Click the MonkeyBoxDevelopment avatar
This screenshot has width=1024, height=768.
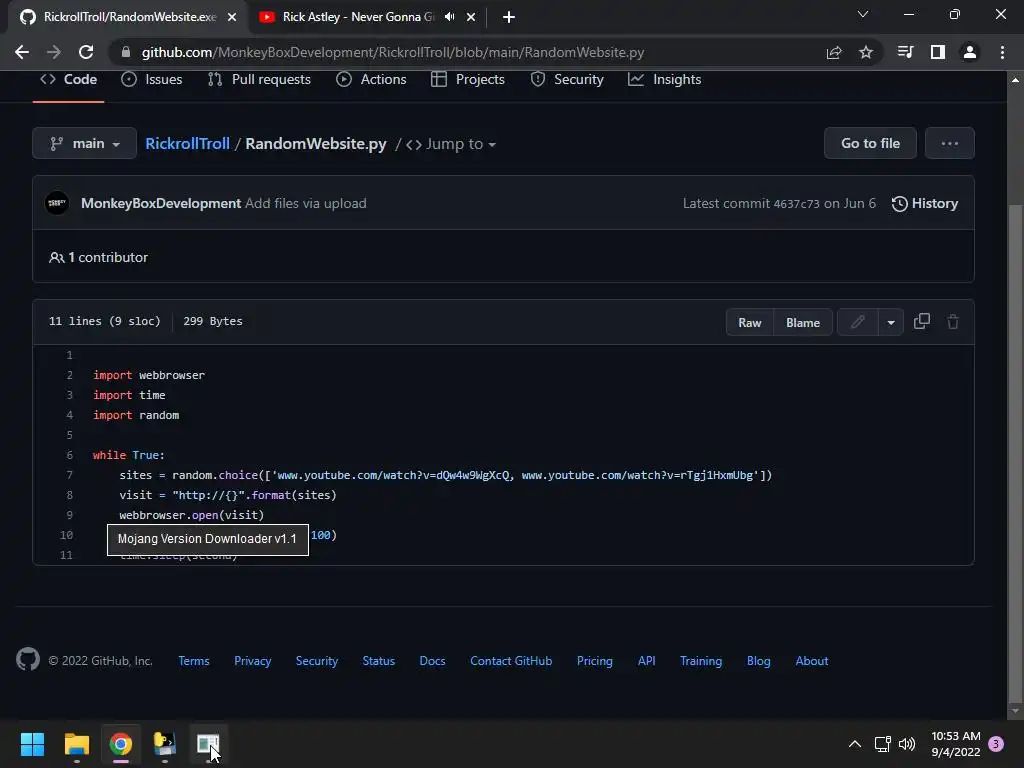(57, 203)
